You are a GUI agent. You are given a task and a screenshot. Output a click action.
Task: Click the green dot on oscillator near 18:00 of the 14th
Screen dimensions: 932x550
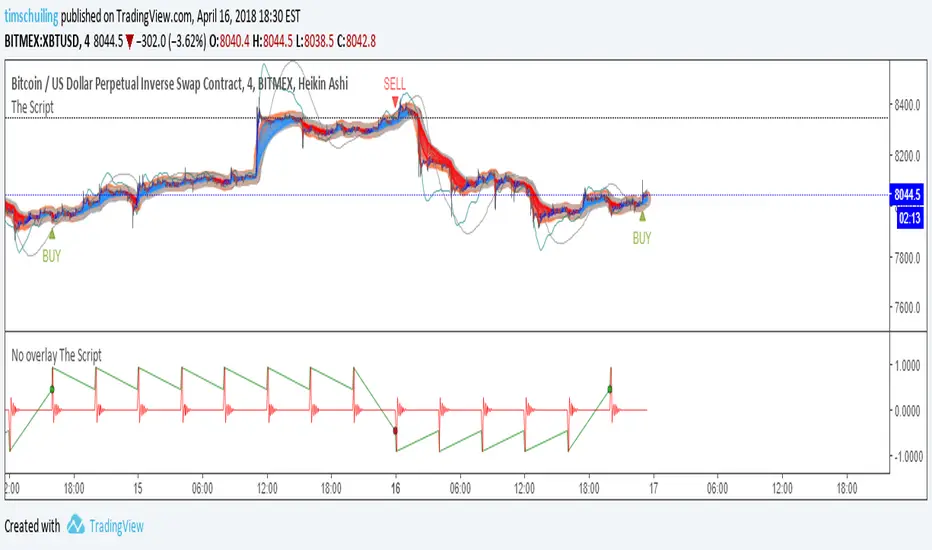point(52,389)
